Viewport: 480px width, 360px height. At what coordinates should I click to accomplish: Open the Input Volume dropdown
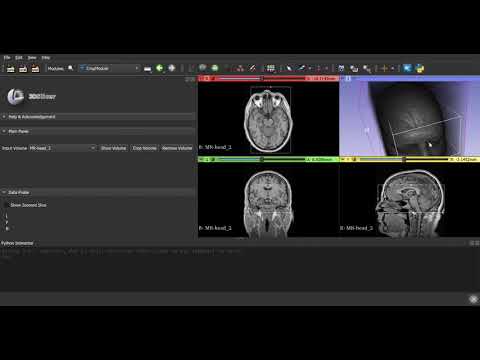click(x=62, y=148)
